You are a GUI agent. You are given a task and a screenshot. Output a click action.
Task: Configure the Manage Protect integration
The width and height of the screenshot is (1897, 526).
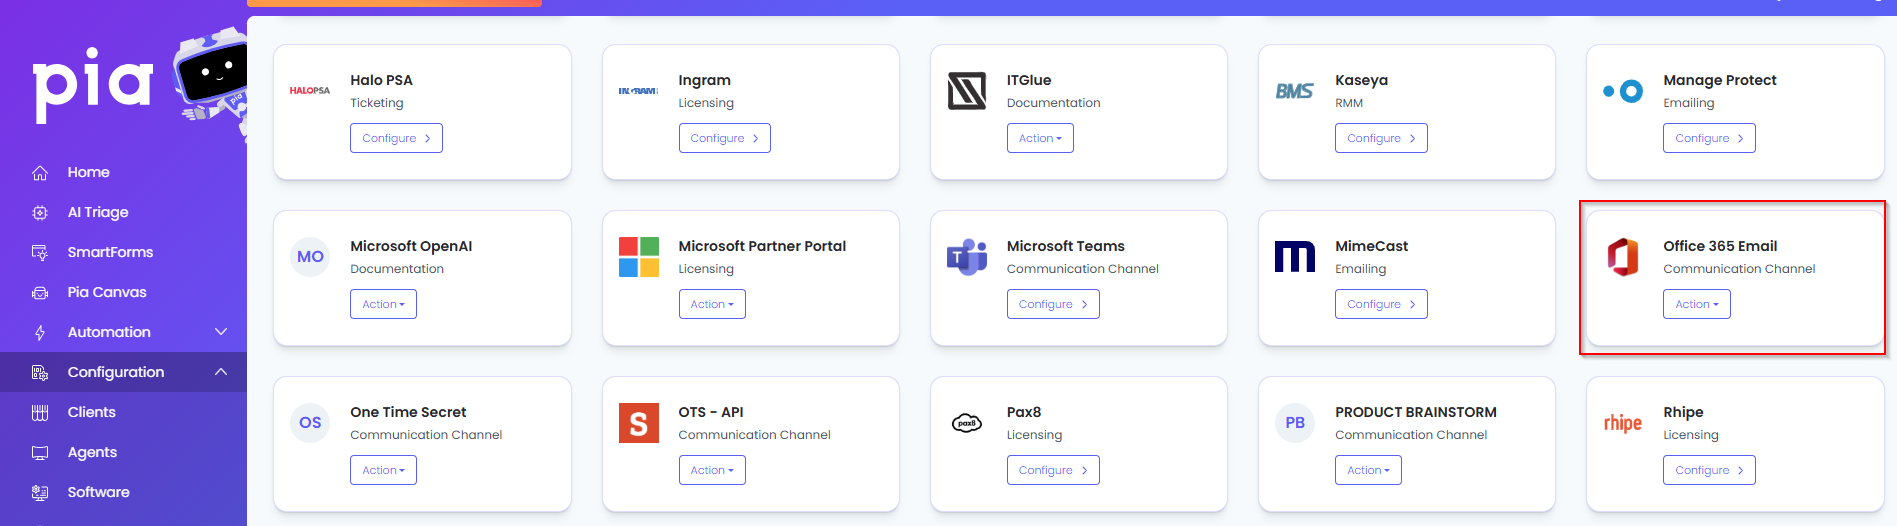(1709, 138)
